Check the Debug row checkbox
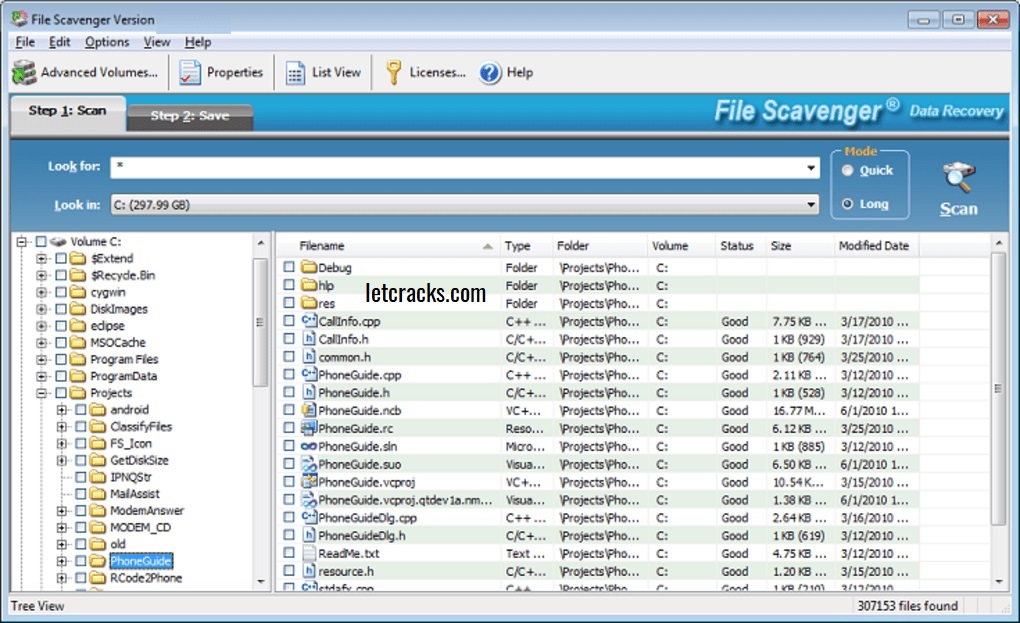The height and width of the screenshot is (623, 1020). (289, 267)
